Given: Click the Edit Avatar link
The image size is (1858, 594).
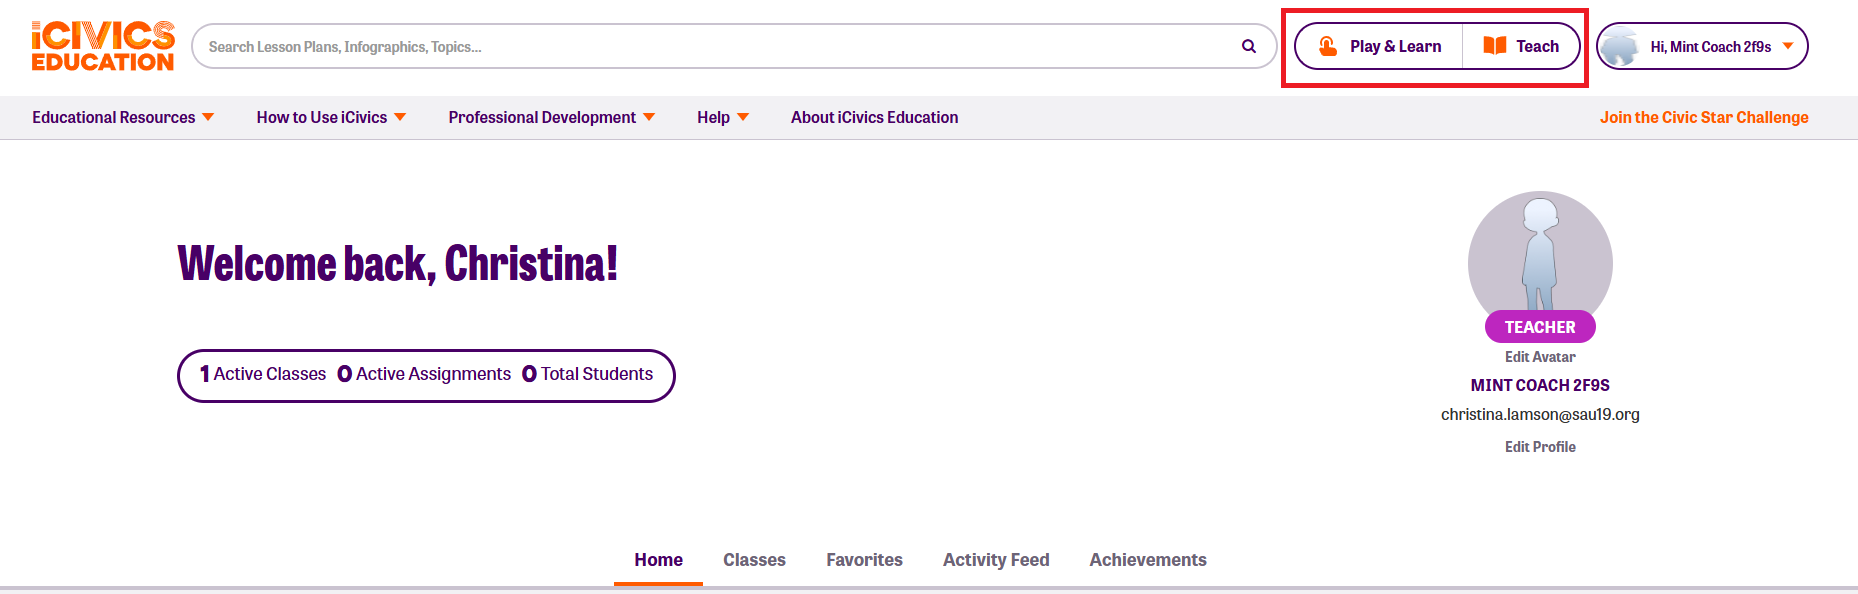Looking at the screenshot, I should [1540, 357].
